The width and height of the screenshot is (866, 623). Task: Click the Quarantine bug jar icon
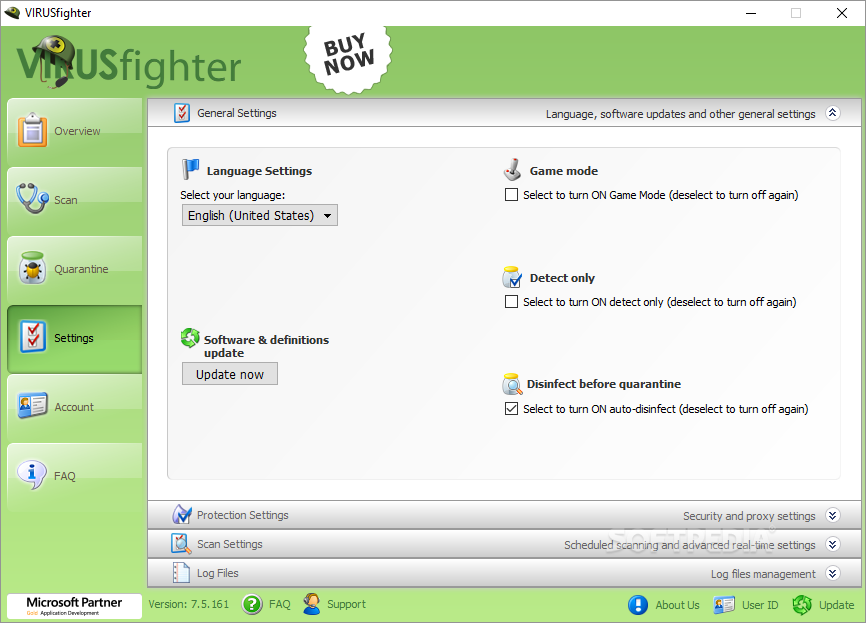(x=33, y=268)
